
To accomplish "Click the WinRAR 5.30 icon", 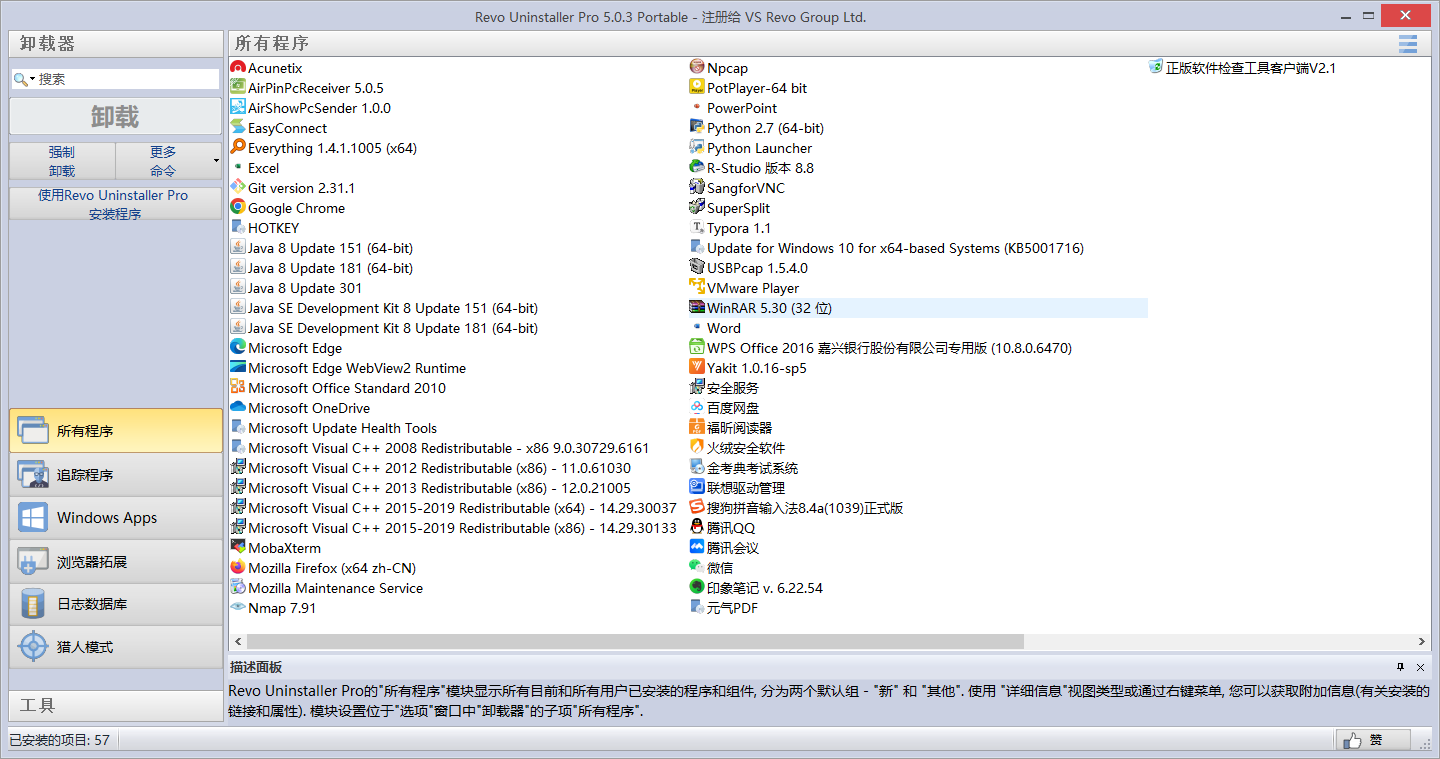I will click(x=697, y=308).
